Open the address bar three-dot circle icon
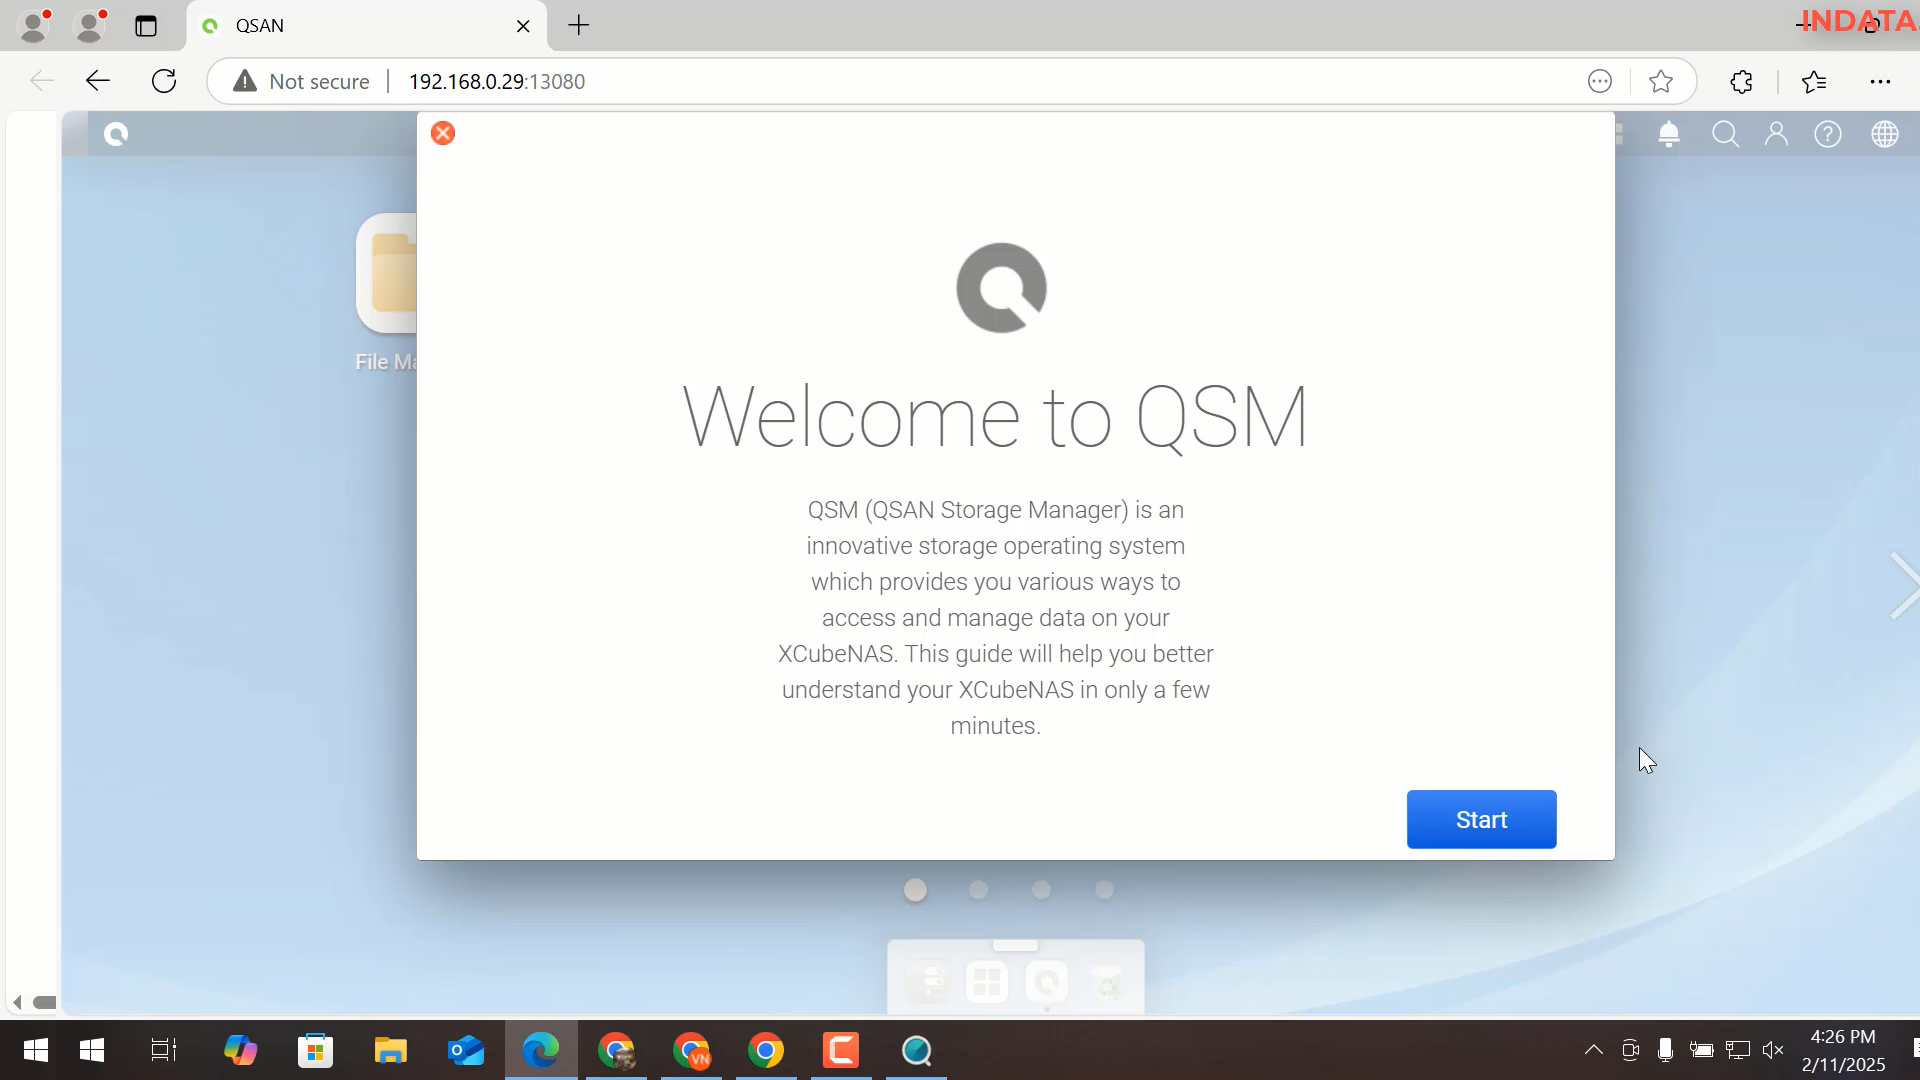 pyautogui.click(x=1600, y=81)
